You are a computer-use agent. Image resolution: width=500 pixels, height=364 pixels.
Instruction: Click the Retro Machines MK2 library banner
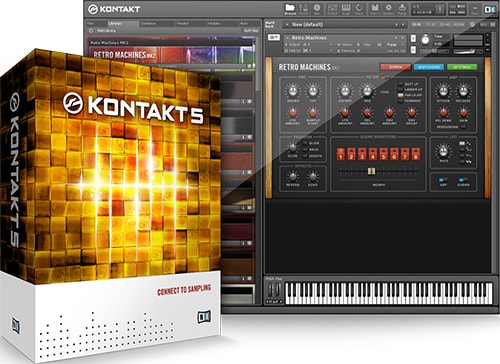(172, 54)
